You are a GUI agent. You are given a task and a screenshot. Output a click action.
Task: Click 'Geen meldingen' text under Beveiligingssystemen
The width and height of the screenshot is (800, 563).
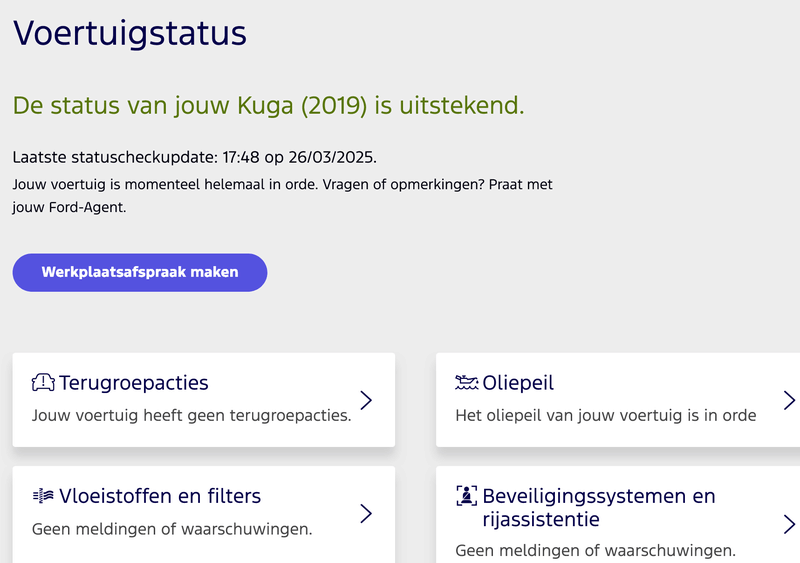point(595,550)
